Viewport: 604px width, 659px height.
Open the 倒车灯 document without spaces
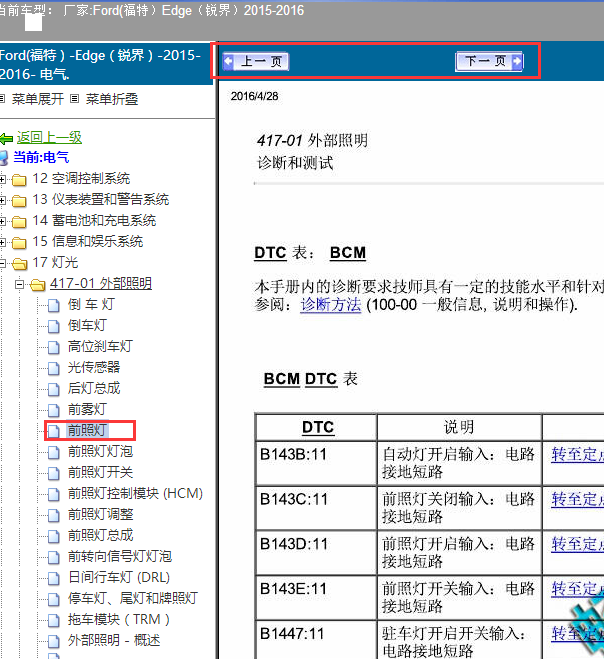[87, 326]
